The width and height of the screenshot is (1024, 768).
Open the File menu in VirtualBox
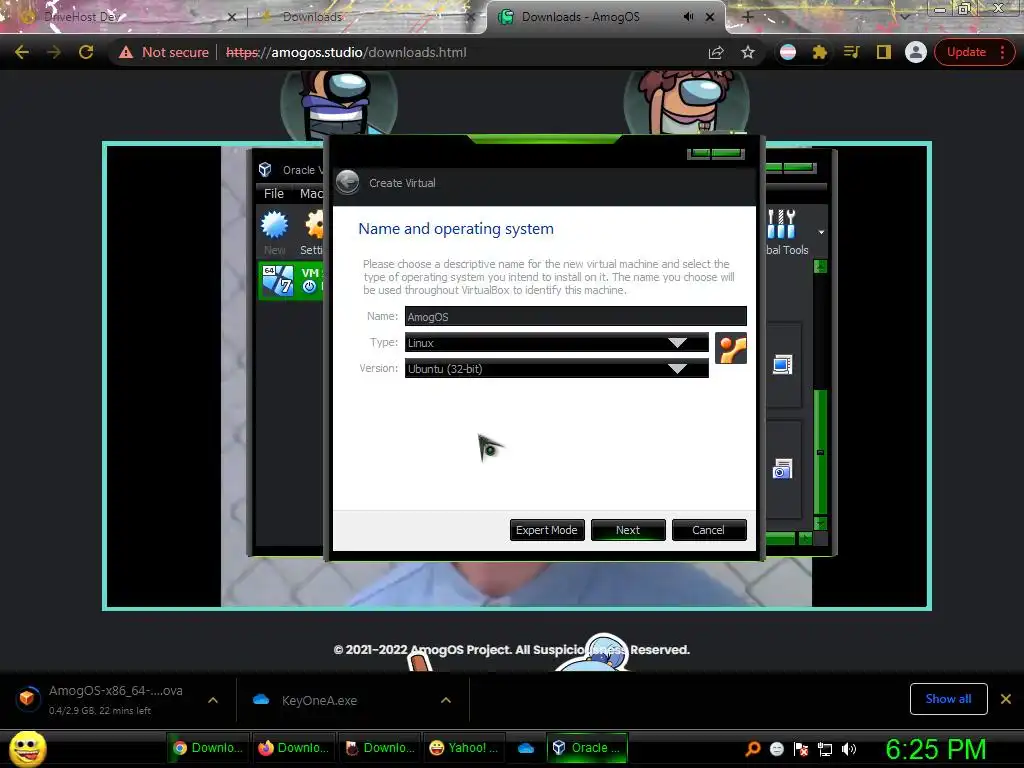pos(274,193)
